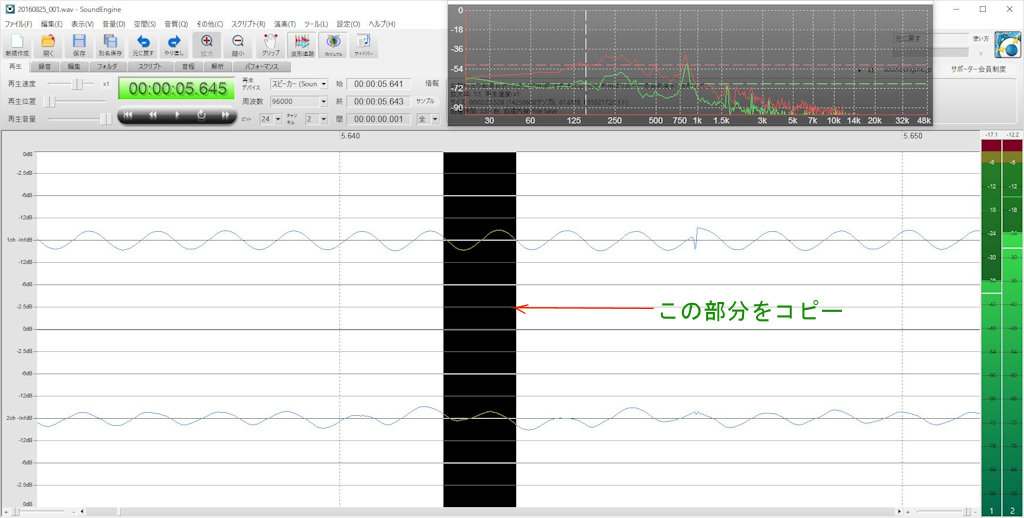1024x518 pixels.
Task: Open the 音質(Q) menu
Action: click(x=176, y=24)
